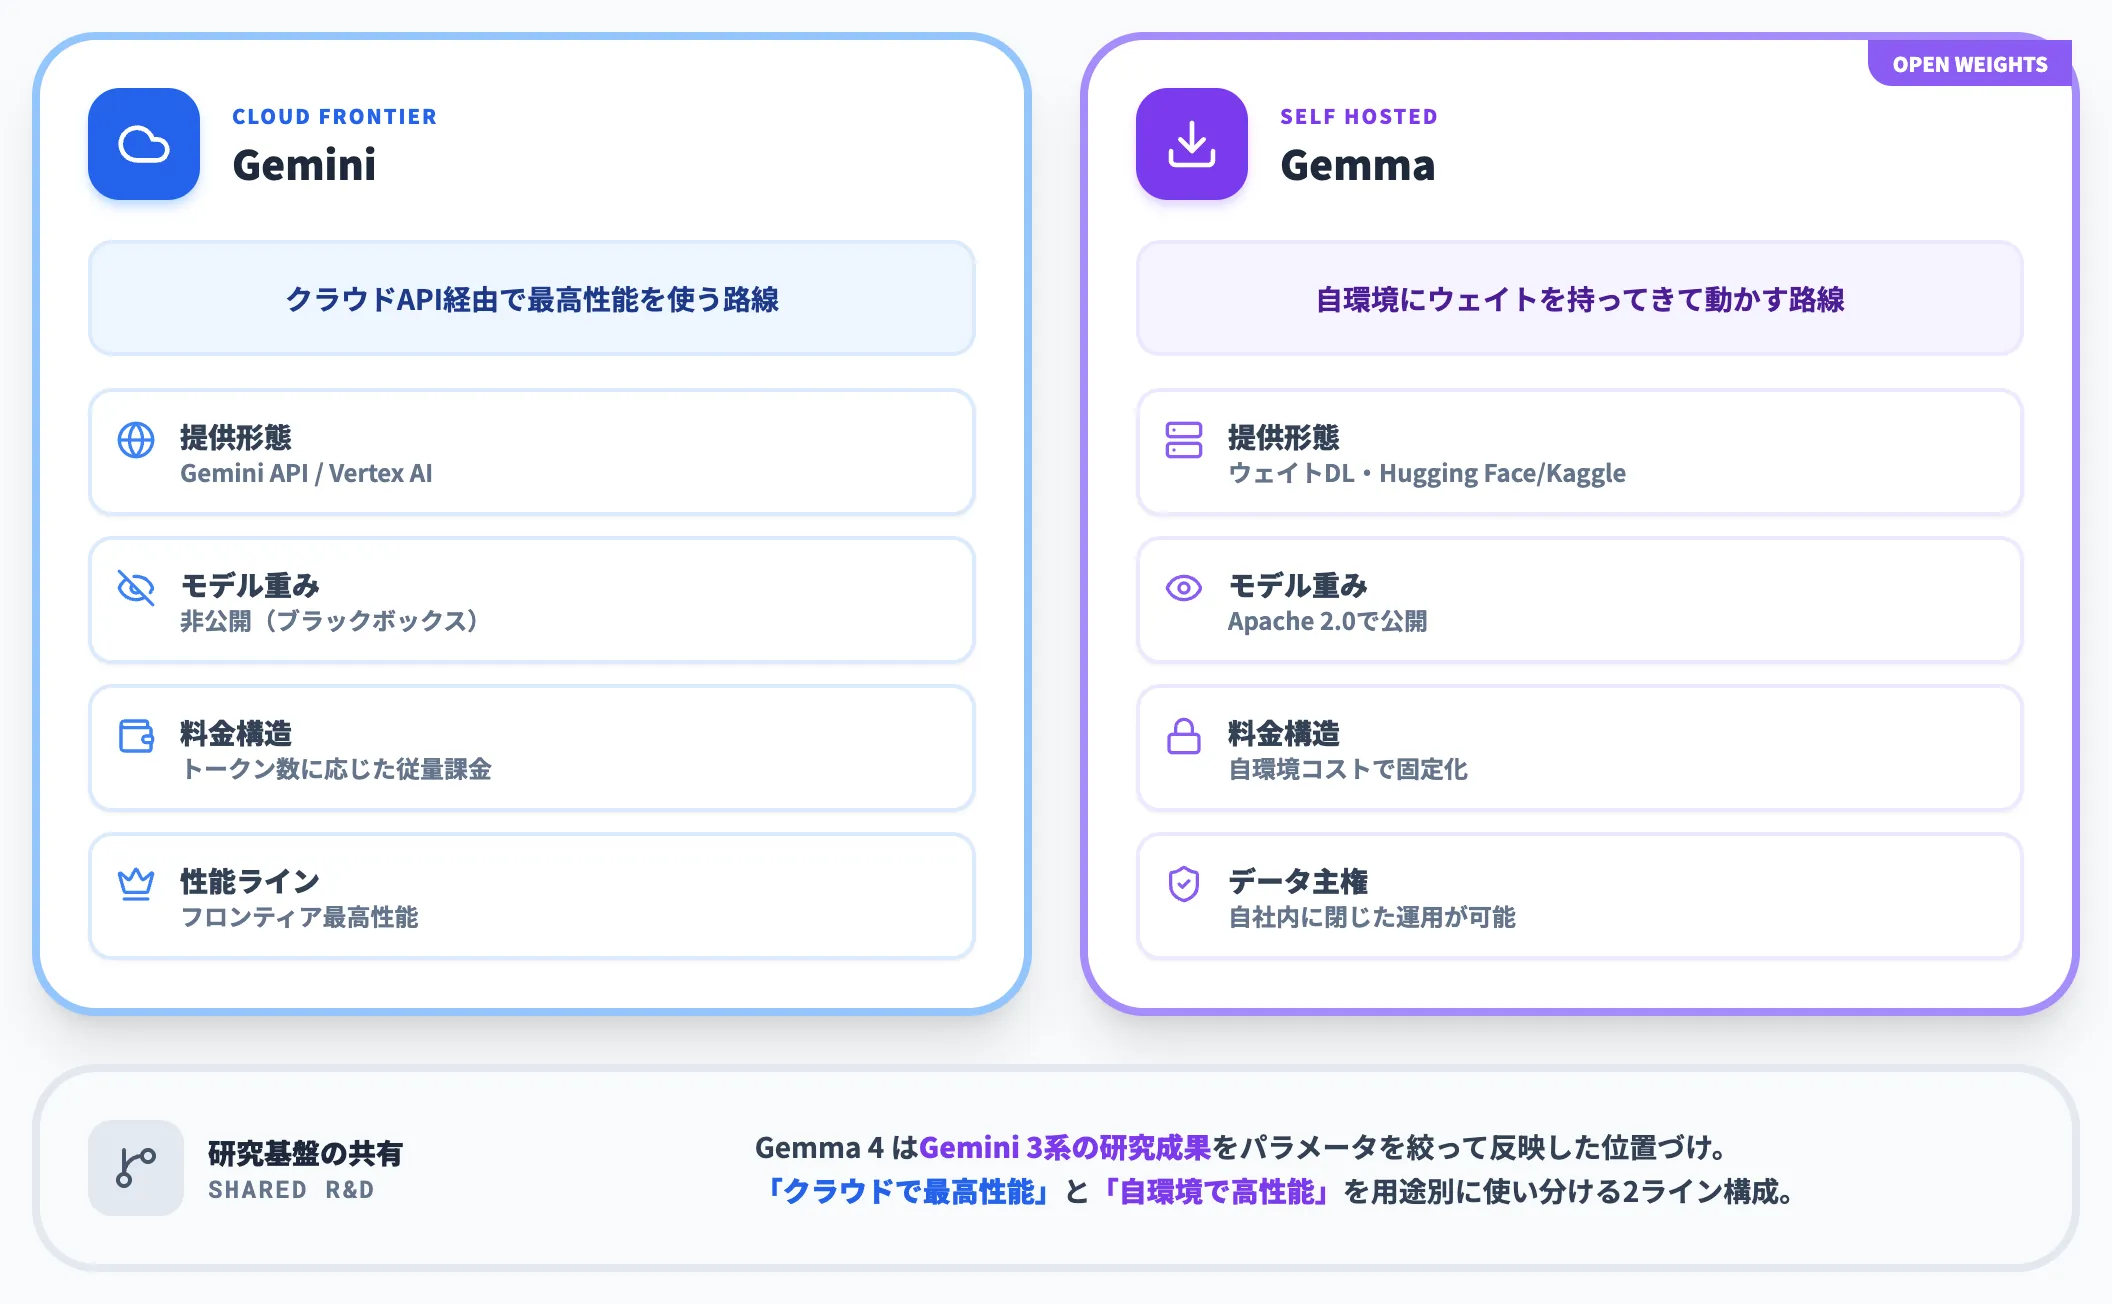This screenshot has width=2112, height=1304.
Task: Click the 性能ライン row title
Action: (250, 881)
